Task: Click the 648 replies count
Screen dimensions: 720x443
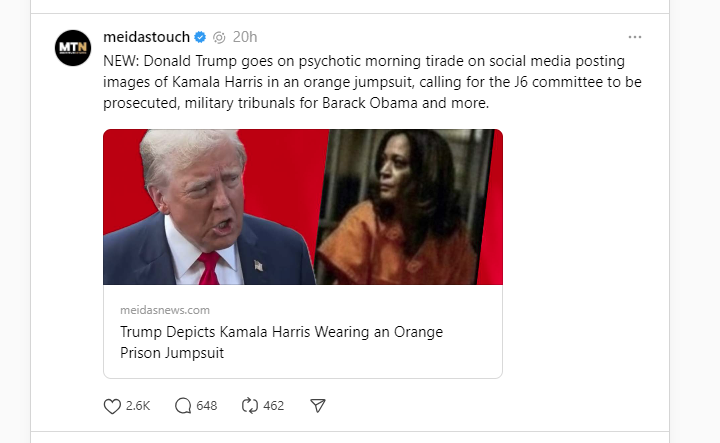Action: [207, 405]
